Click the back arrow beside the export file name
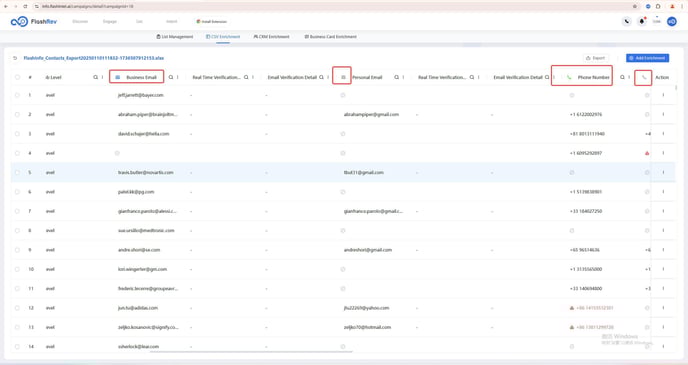688x365 pixels. coord(15,58)
